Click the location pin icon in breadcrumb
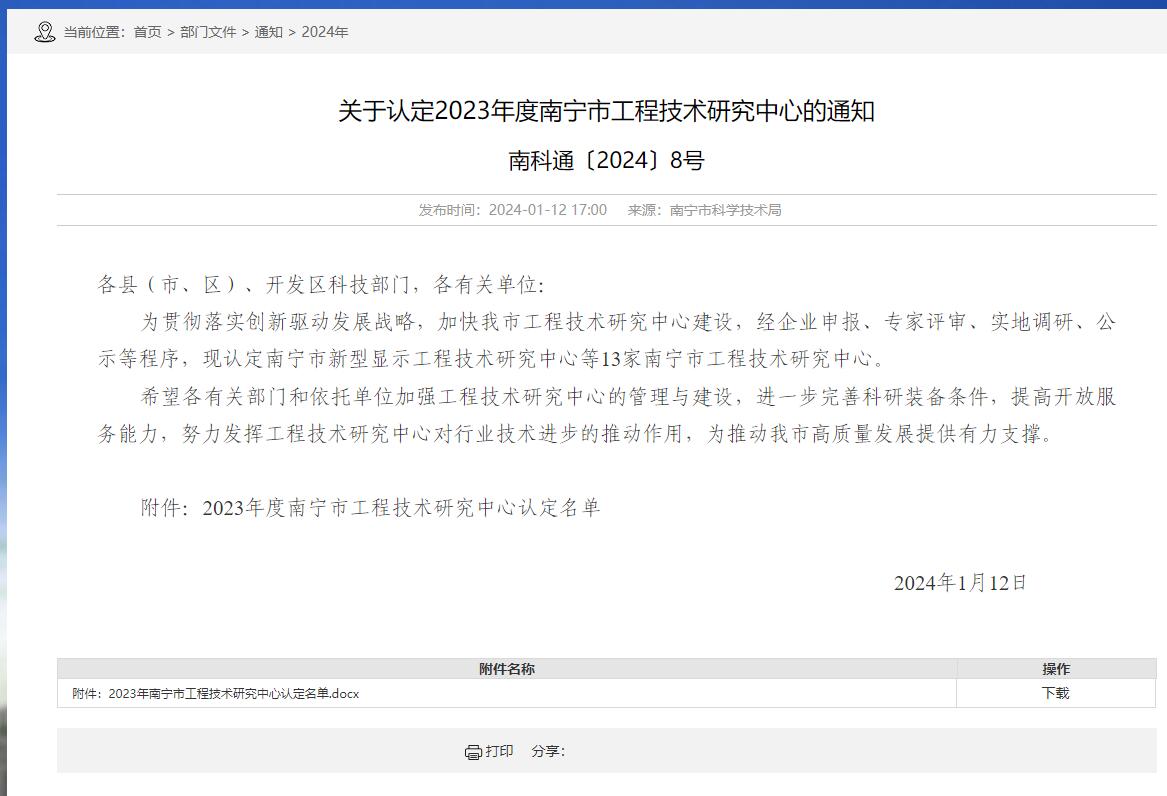This screenshot has height=796, width=1167. pyautogui.click(x=45, y=32)
